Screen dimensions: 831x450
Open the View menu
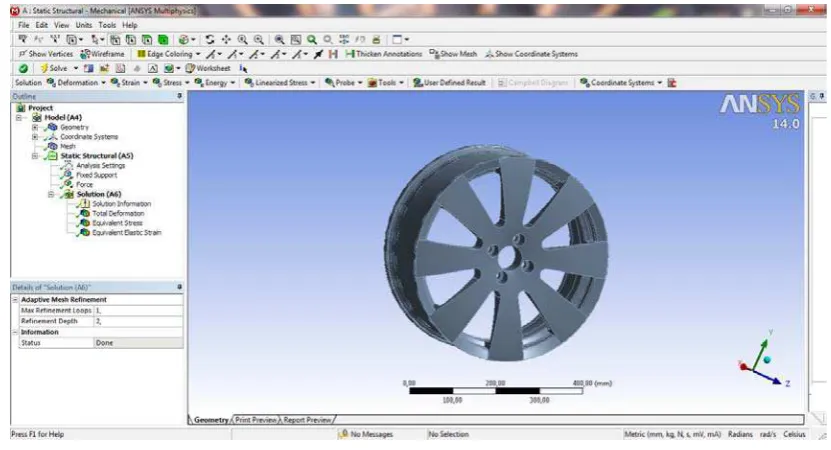[x=61, y=25]
